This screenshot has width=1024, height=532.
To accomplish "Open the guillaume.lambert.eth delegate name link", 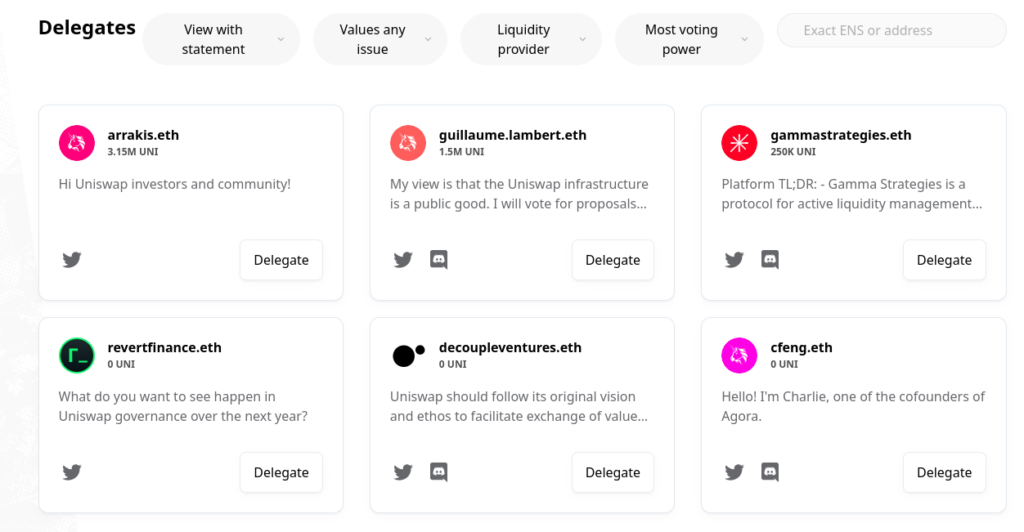I will (512, 135).
